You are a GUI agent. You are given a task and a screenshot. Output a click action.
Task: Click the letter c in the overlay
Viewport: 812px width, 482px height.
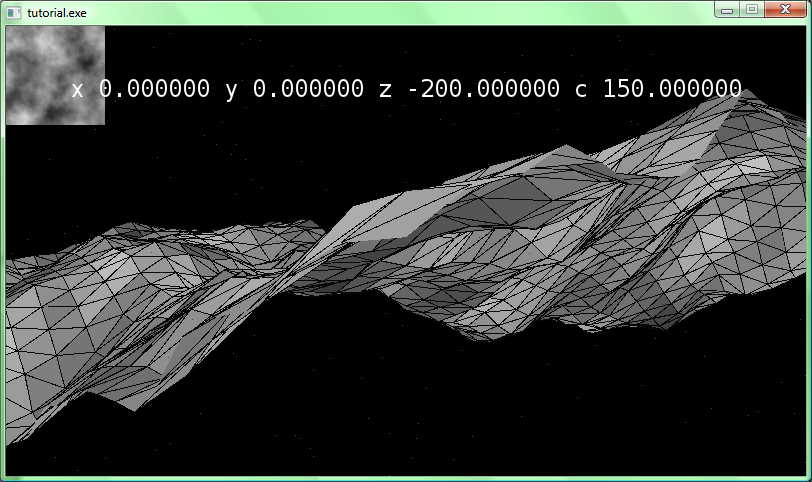pyautogui.click(x=581, y=90)
